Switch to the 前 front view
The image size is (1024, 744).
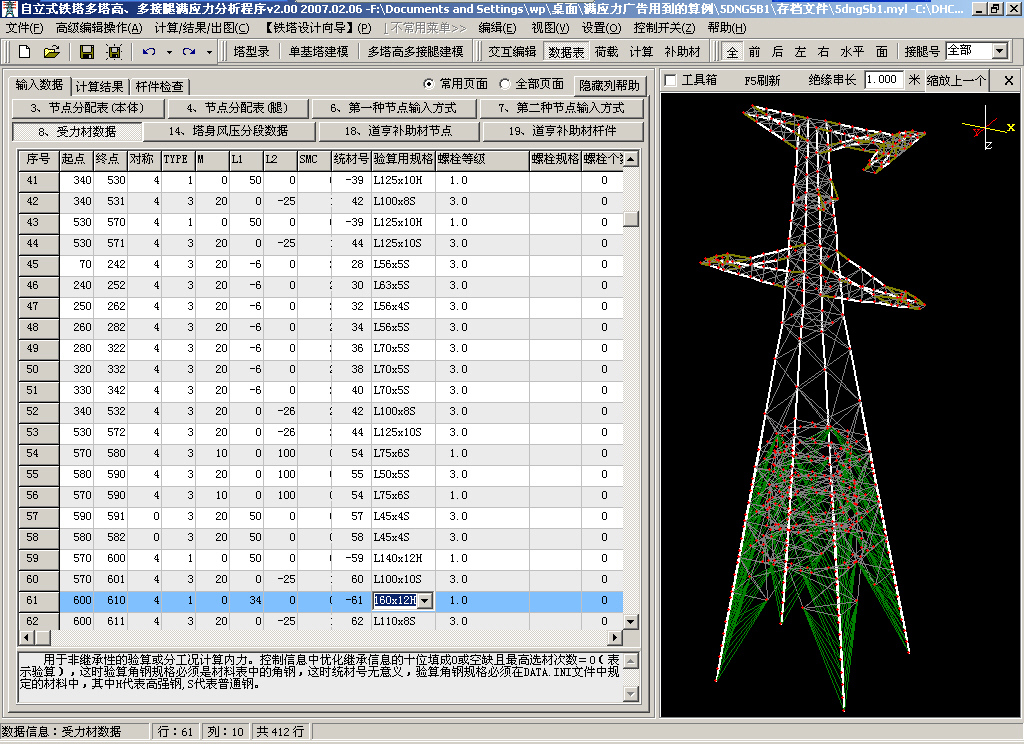point(754,52)
